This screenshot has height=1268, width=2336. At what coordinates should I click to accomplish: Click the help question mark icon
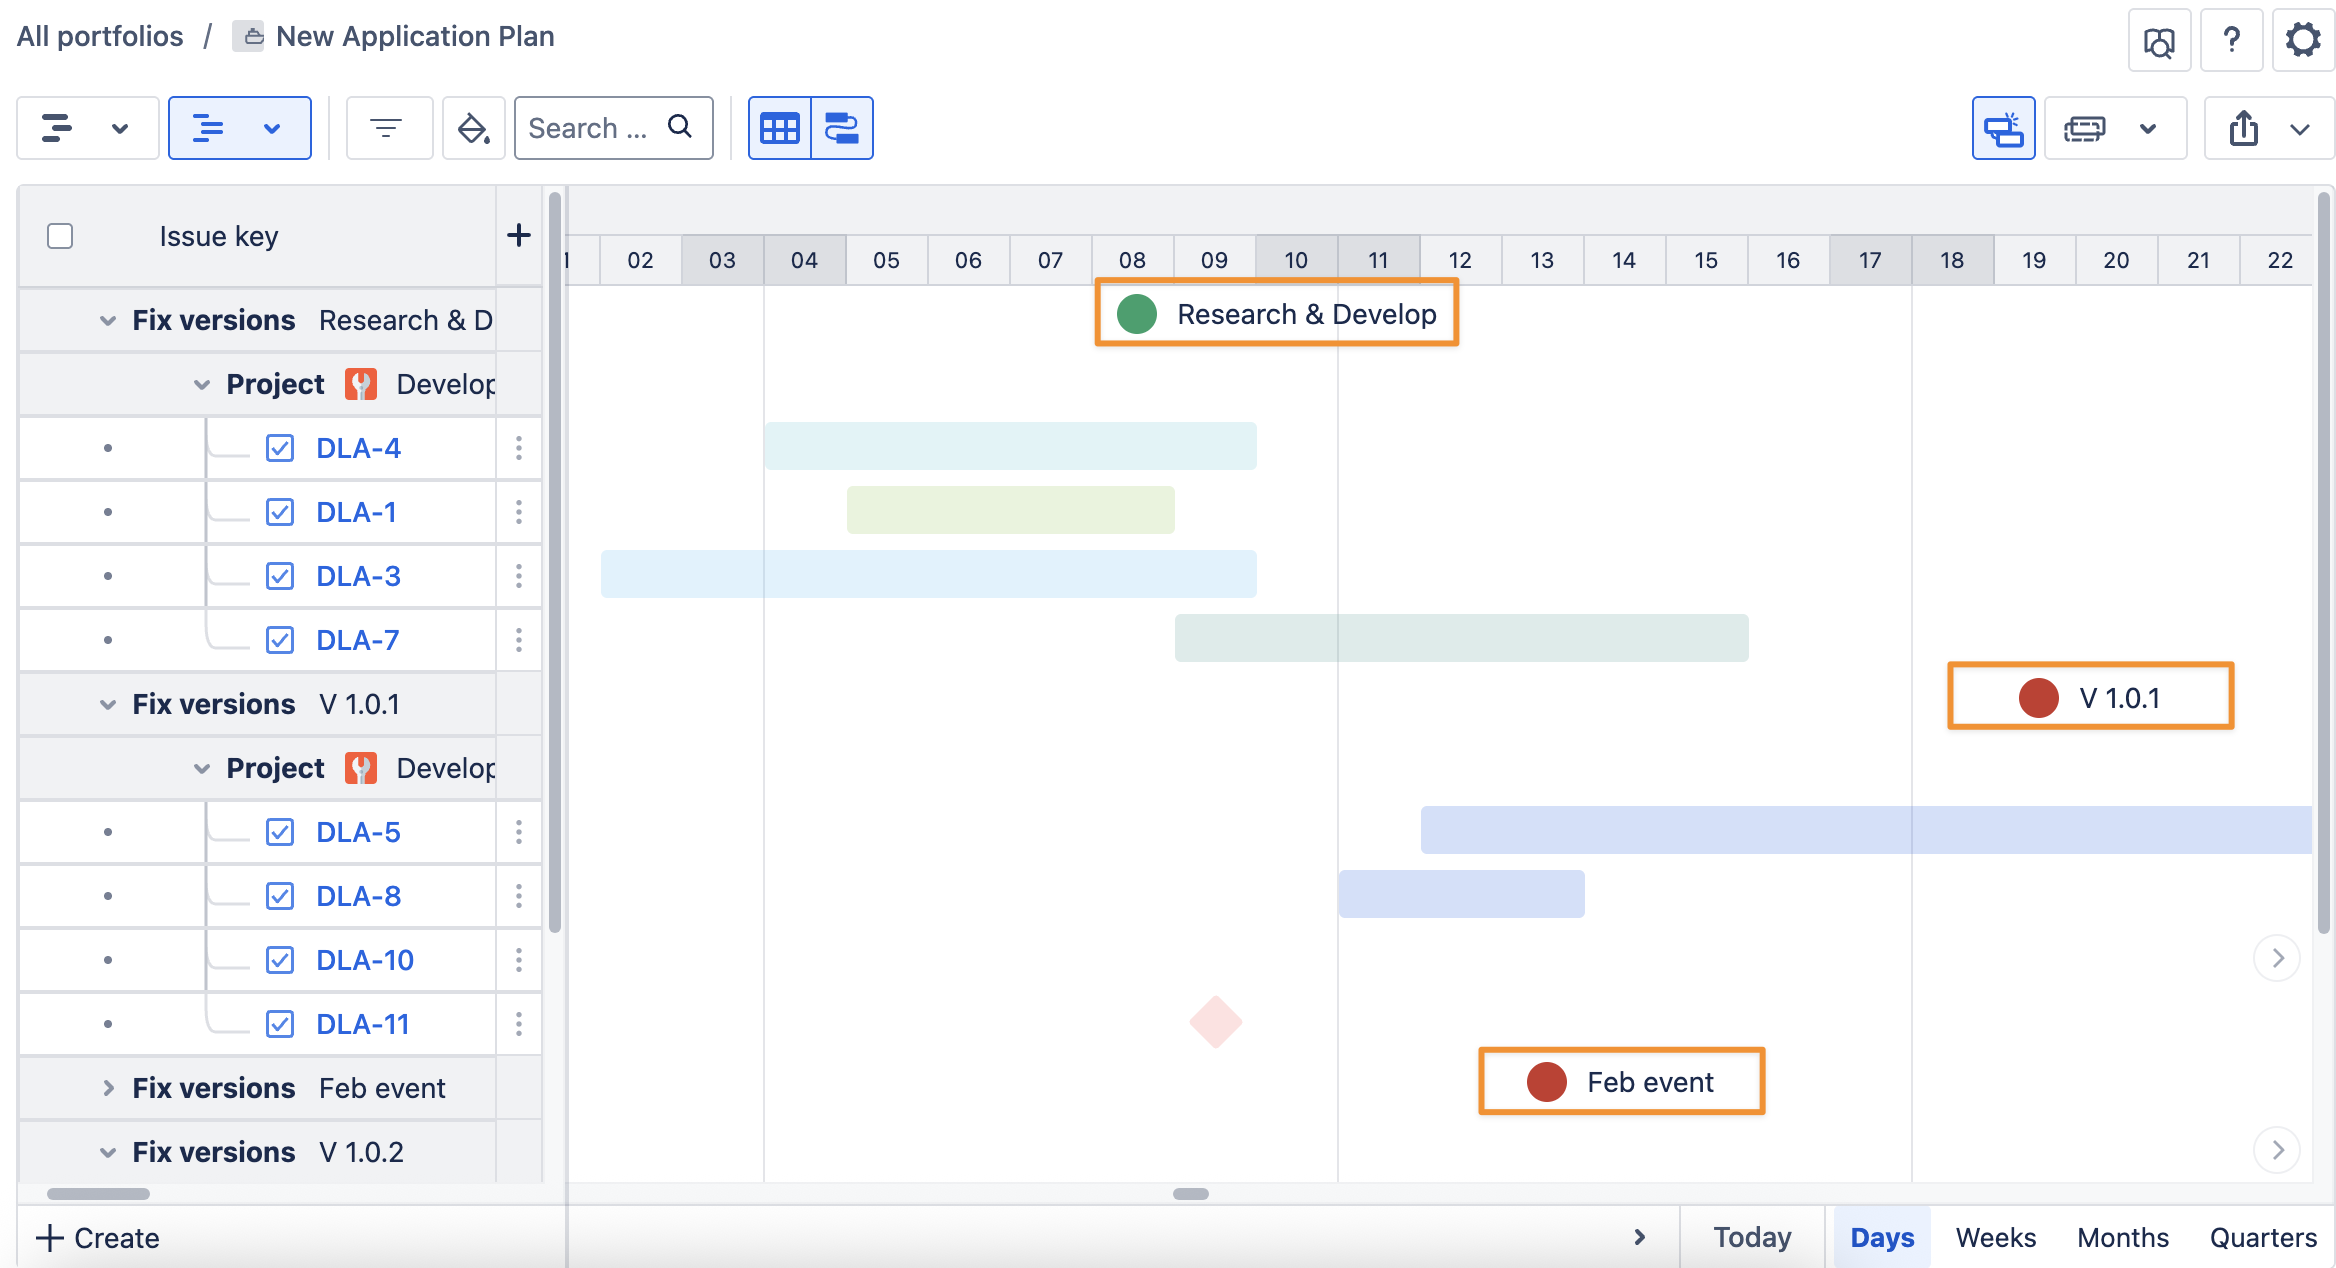tap(2231, 41)
